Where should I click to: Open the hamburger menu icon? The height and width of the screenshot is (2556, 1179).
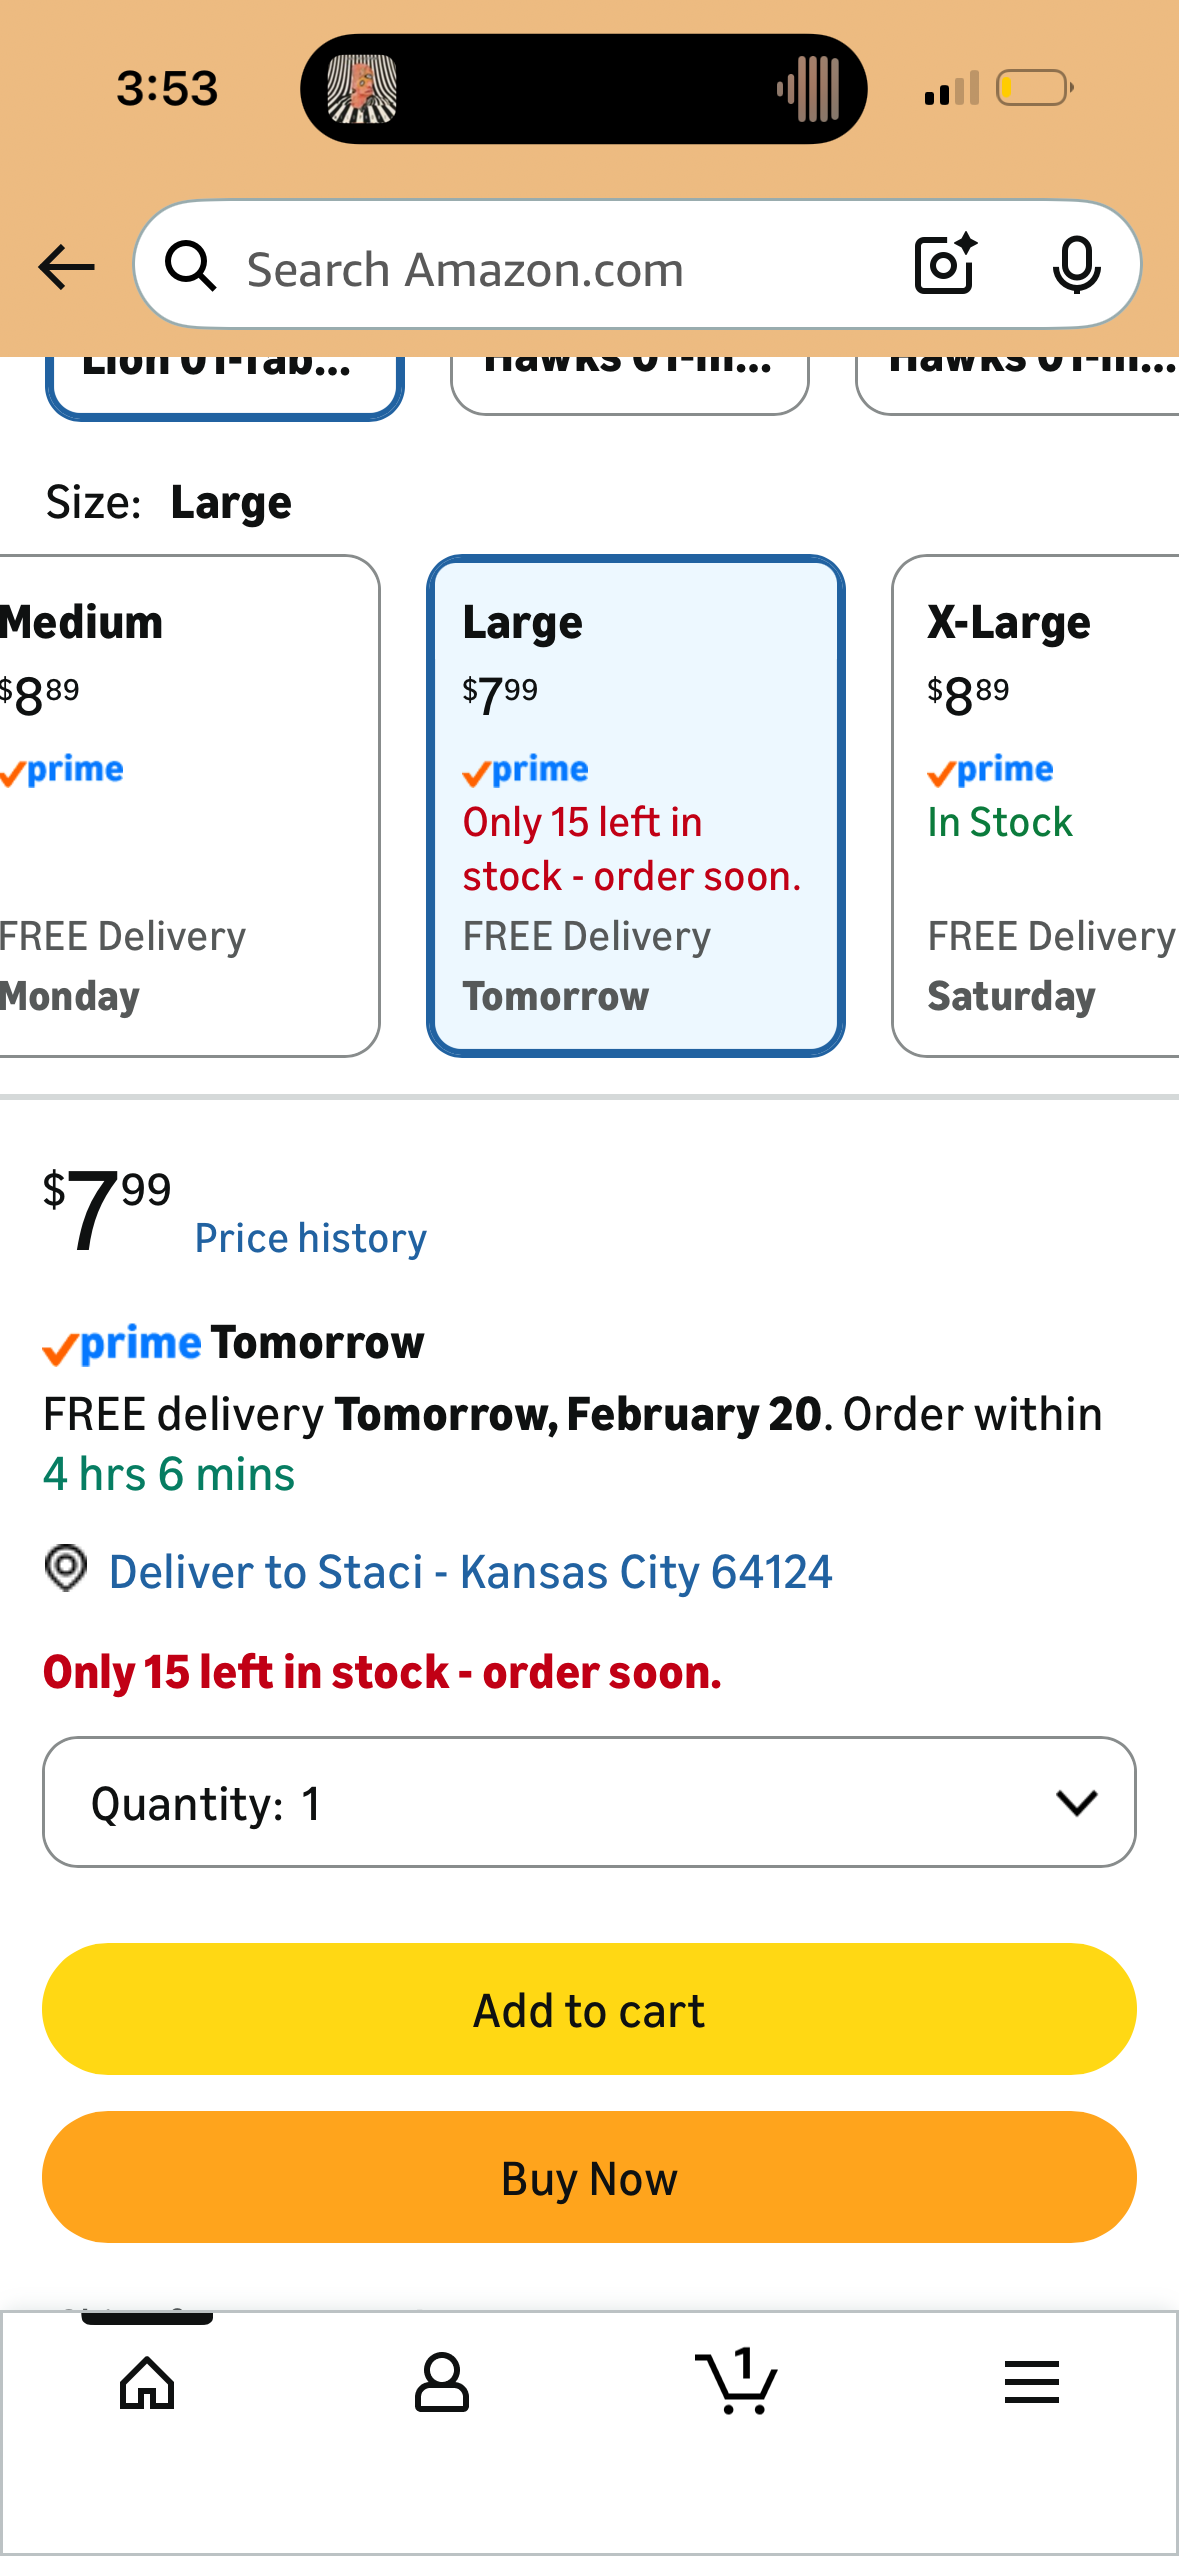(x=1031, y=2382)
